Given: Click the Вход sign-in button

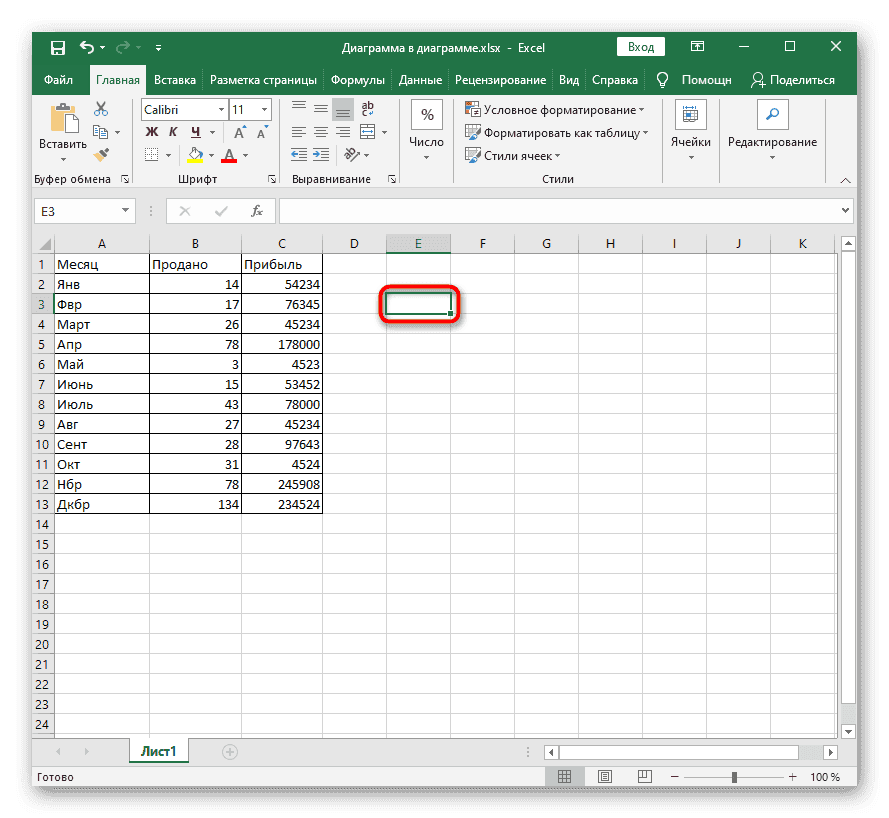Looking at the screenshot, I should 641,47.
